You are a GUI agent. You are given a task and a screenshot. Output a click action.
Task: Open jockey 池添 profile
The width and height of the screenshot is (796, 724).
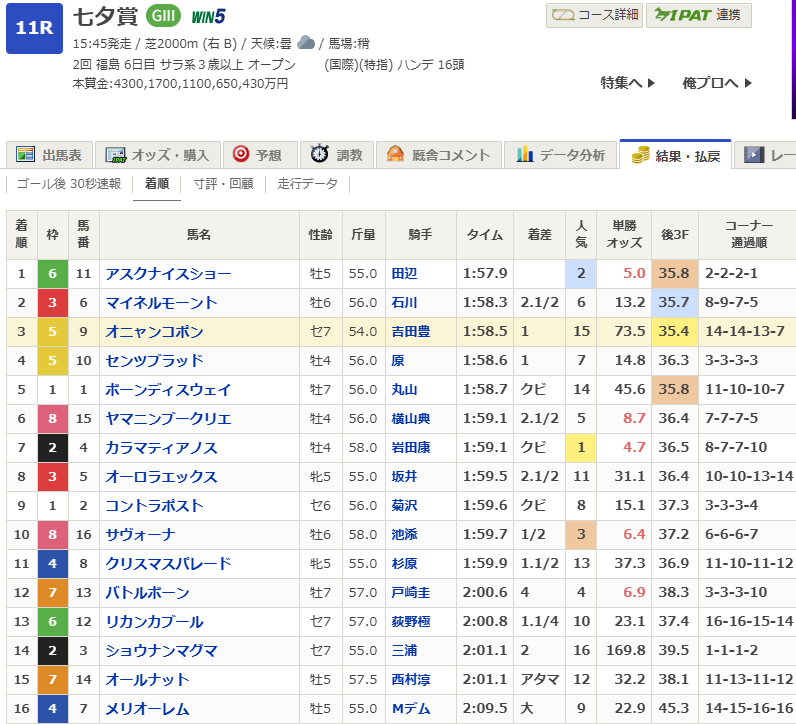click(x=404, y=534)
